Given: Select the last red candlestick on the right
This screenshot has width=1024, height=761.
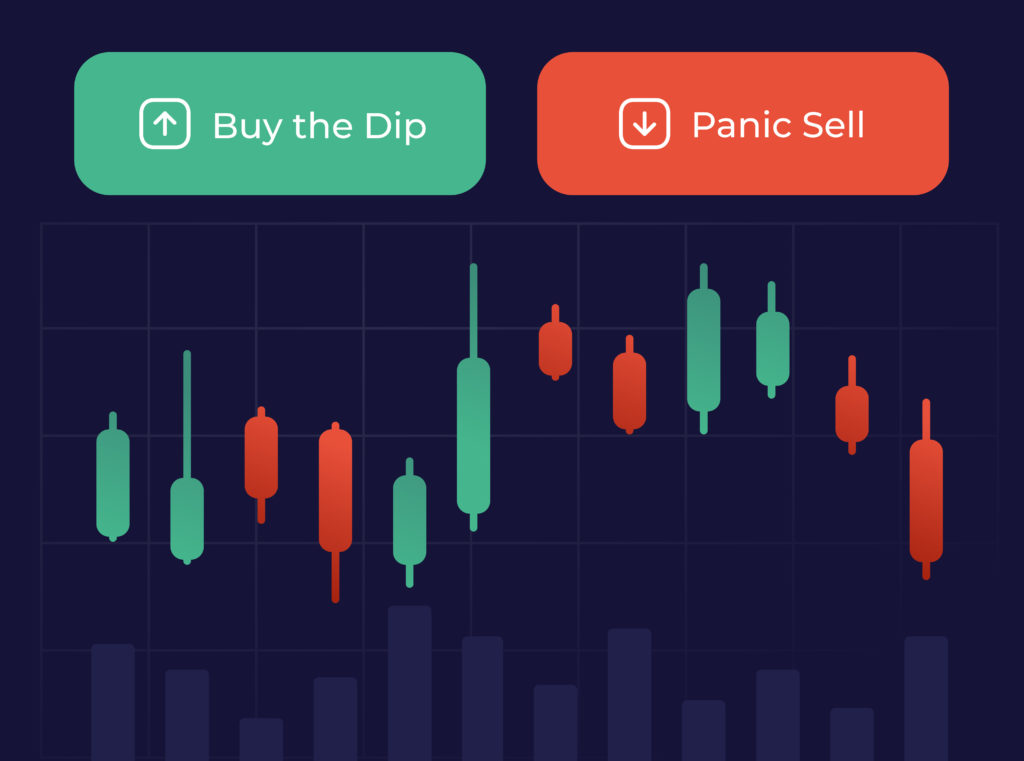Looking at the screenshot, I should (926, 489).
